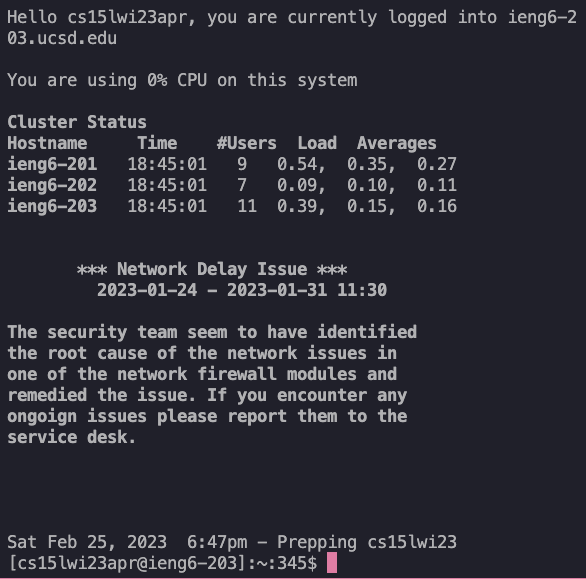Click the hostname ieng6-202 row
The width and height of the screenshot is (586, 579).
click(232, 185)
